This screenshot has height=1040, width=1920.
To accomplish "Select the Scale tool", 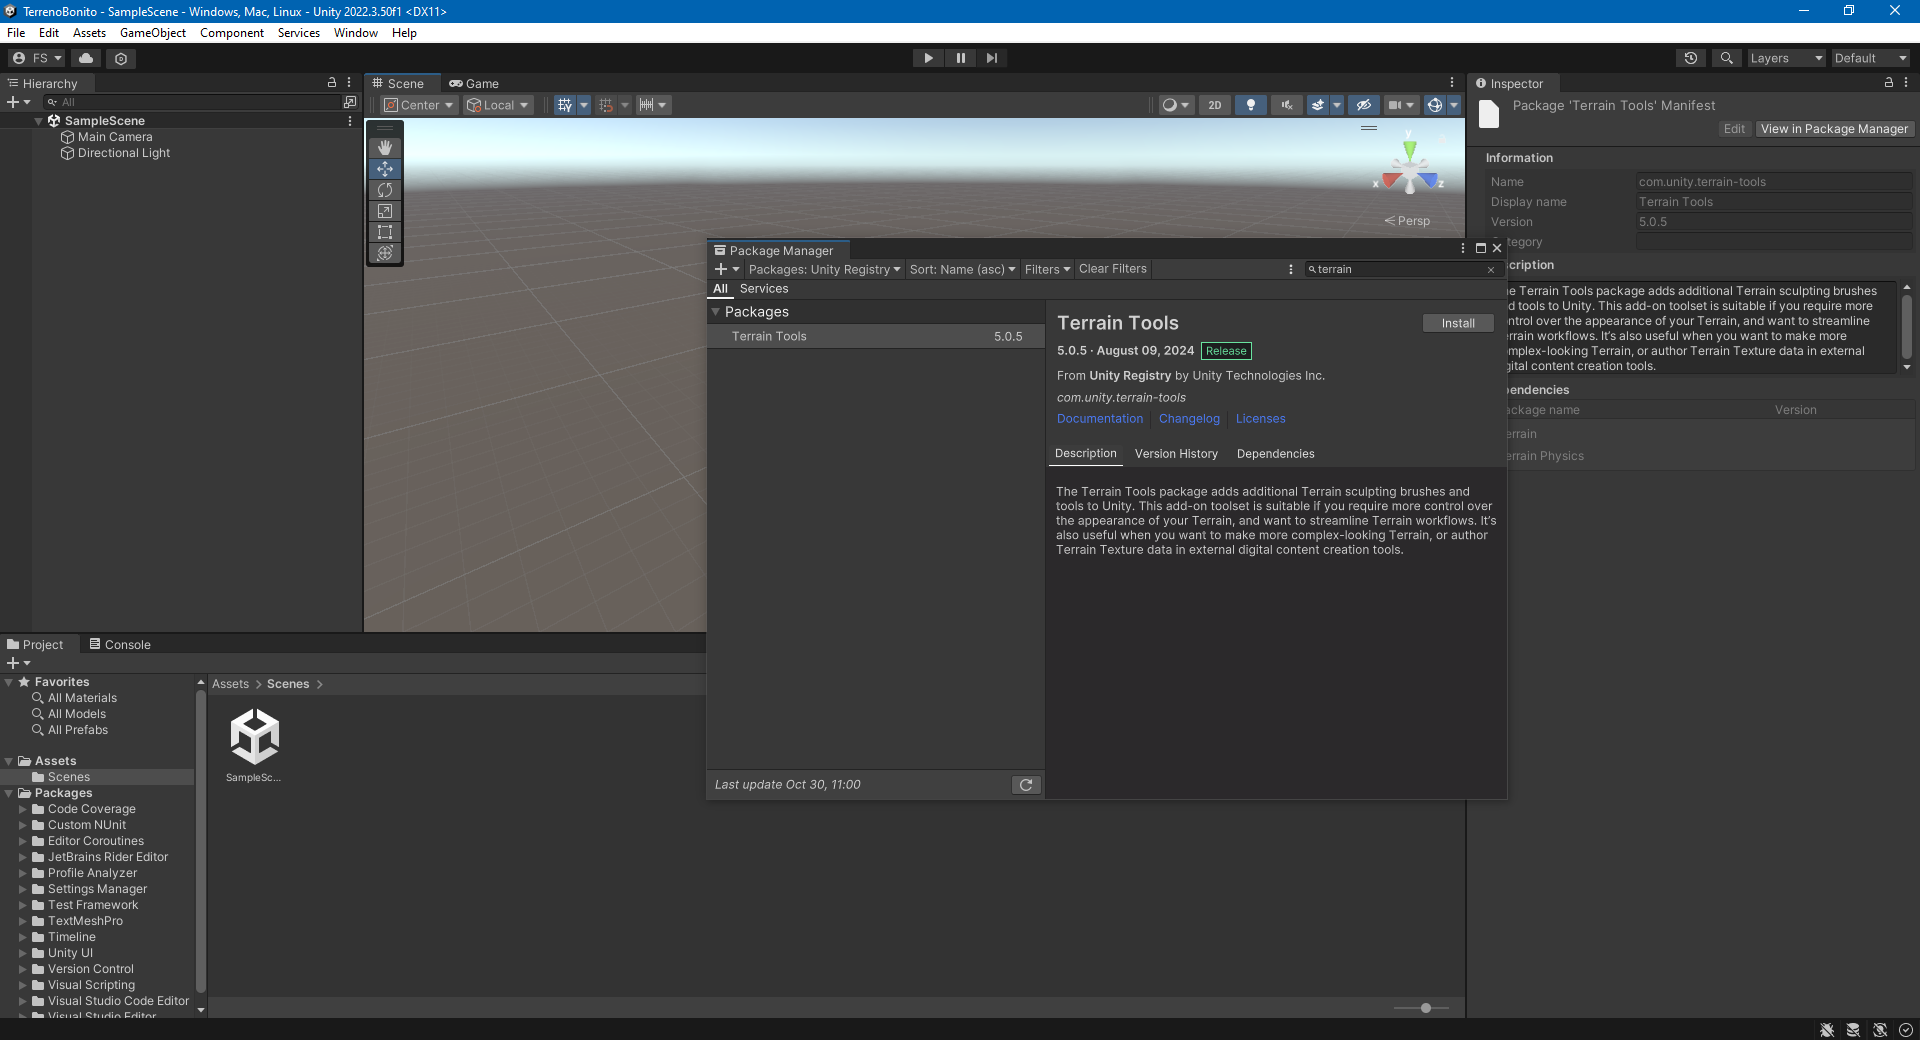I will [385, 211].
